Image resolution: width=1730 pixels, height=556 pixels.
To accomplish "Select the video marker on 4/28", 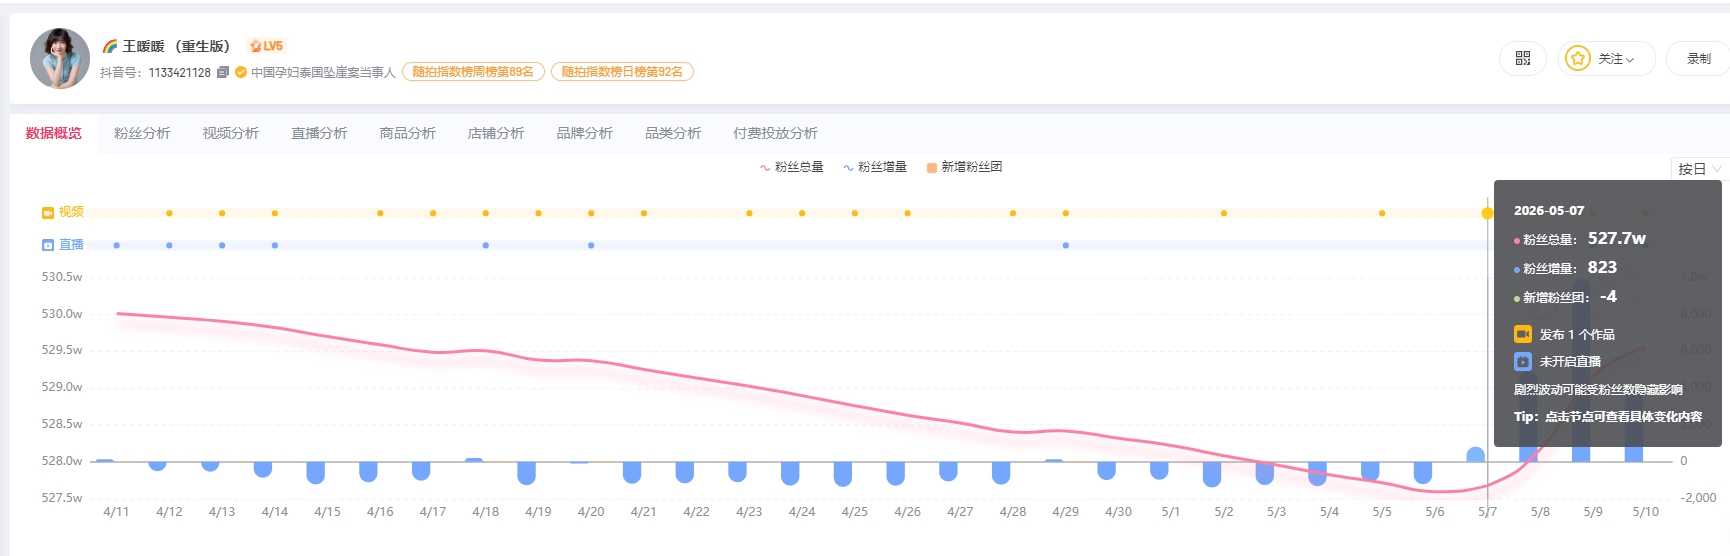I will (1013, 213).
